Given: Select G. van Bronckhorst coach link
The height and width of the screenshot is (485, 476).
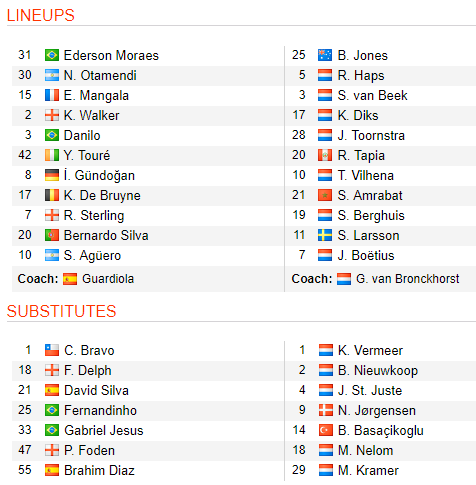Looking at the screenshot, I should [407, 279].
